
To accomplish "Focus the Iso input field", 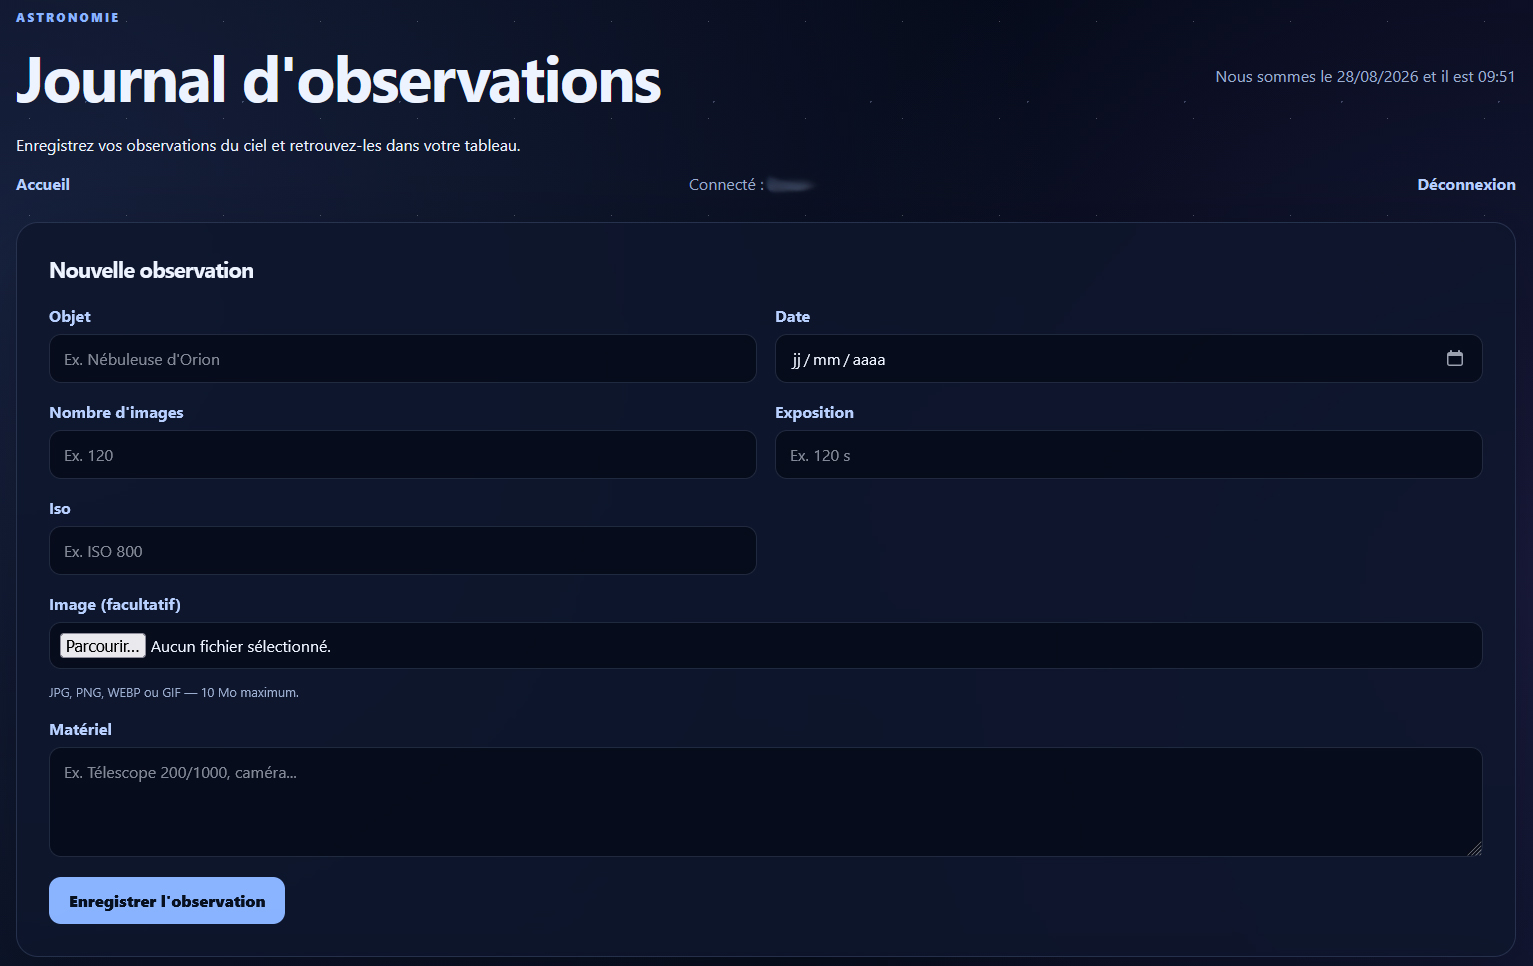I will 403,551.
